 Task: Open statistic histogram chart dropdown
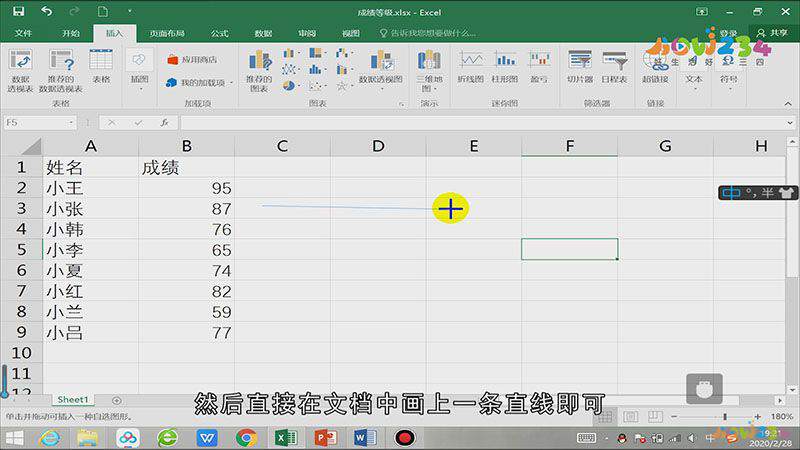pyautogui.click(x=317, y=69)
